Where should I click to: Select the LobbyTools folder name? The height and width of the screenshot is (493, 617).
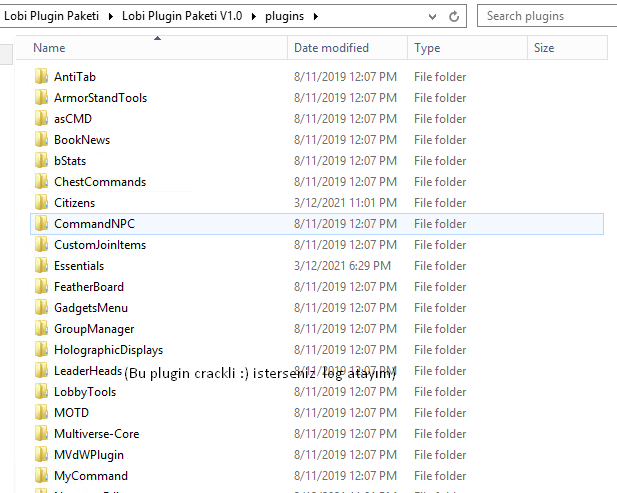[85, 392]
